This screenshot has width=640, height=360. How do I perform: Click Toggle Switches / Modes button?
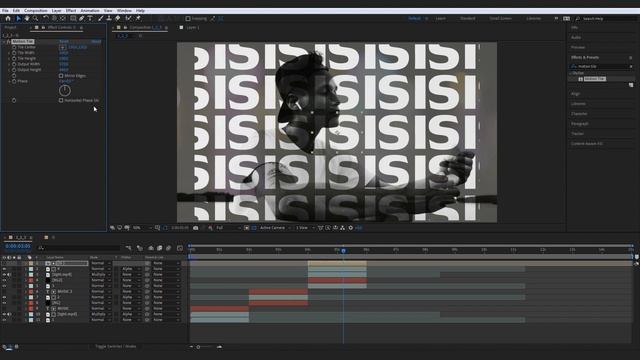(x=116, y=346)
